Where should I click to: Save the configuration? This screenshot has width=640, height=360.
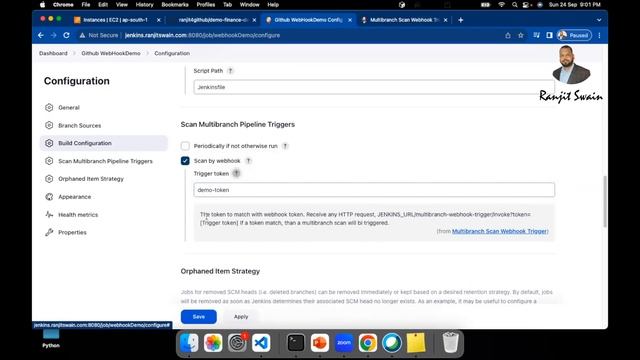click(199, 317)
